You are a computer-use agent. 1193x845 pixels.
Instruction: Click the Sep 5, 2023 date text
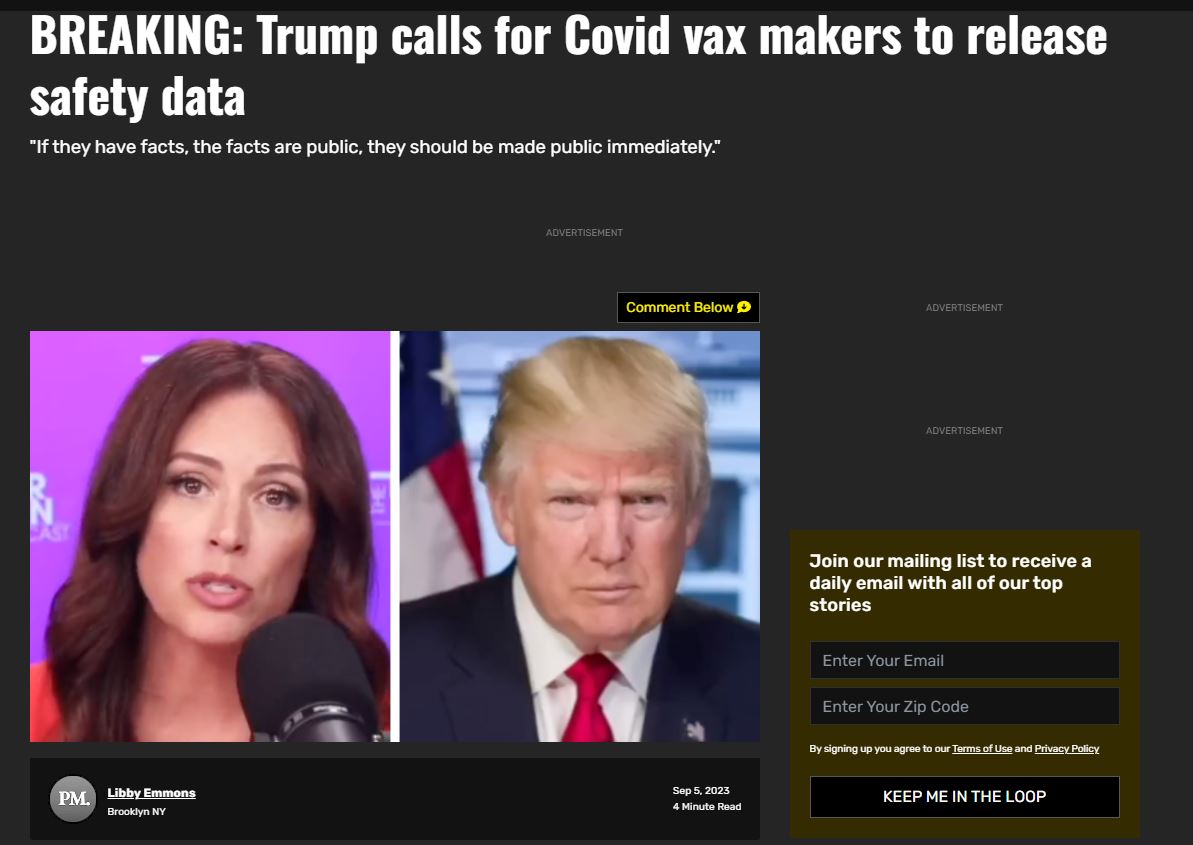pos(701,791)
